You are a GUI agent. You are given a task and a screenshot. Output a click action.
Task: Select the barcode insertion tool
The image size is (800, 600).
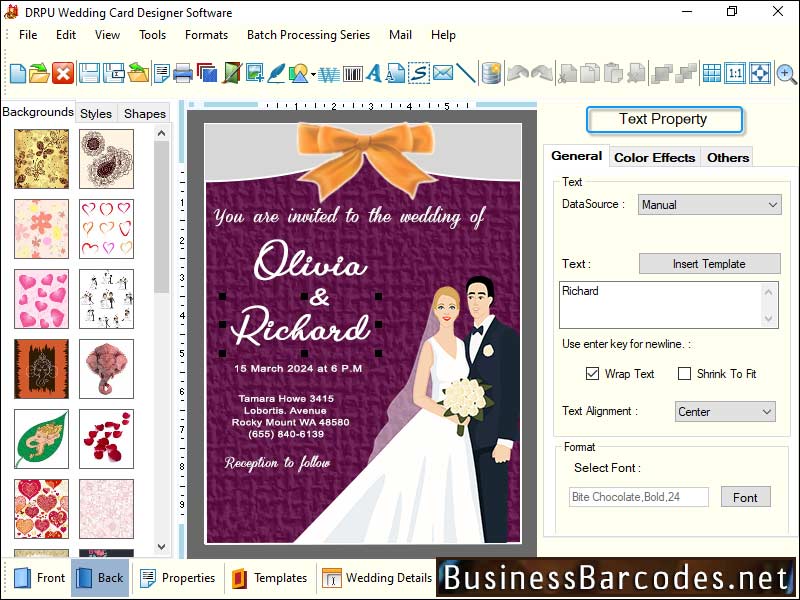coord(352,72)
